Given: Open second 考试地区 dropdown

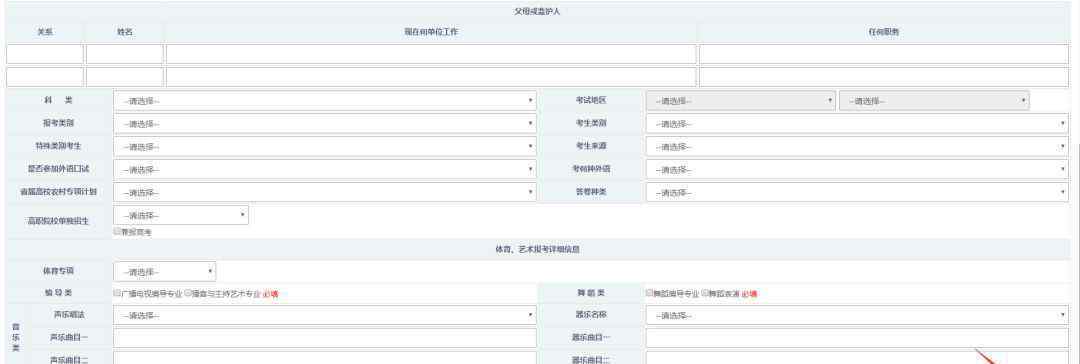Looking at the screenshot, I should (x=934, y=101).
